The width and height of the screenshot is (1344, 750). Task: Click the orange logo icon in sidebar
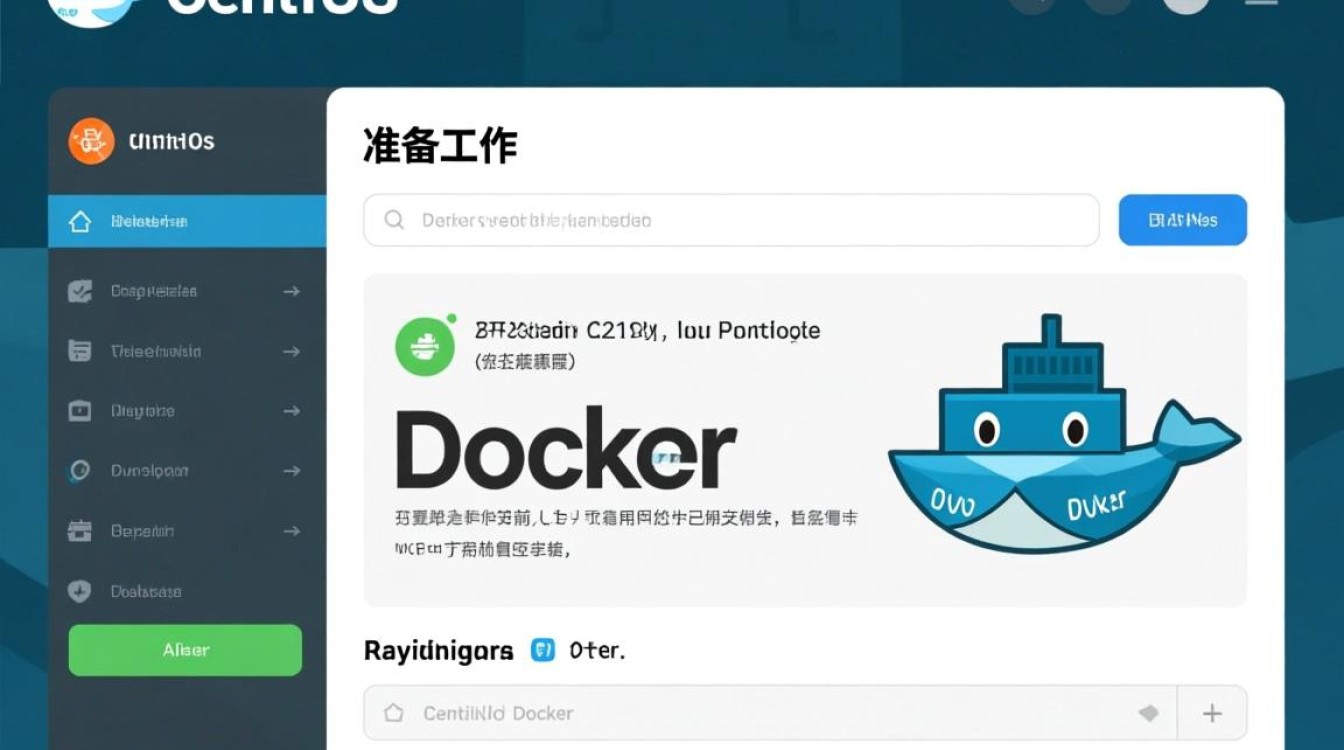[91, 141]
